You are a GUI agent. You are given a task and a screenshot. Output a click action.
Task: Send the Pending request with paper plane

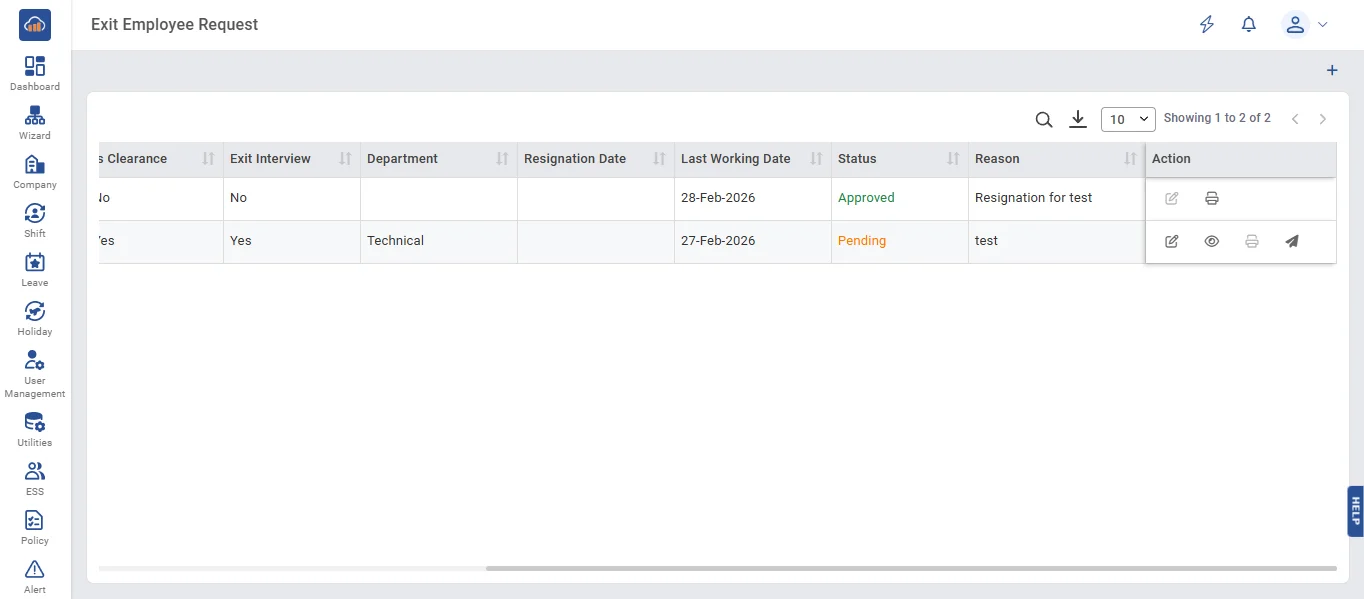[x=1291, y=241]
